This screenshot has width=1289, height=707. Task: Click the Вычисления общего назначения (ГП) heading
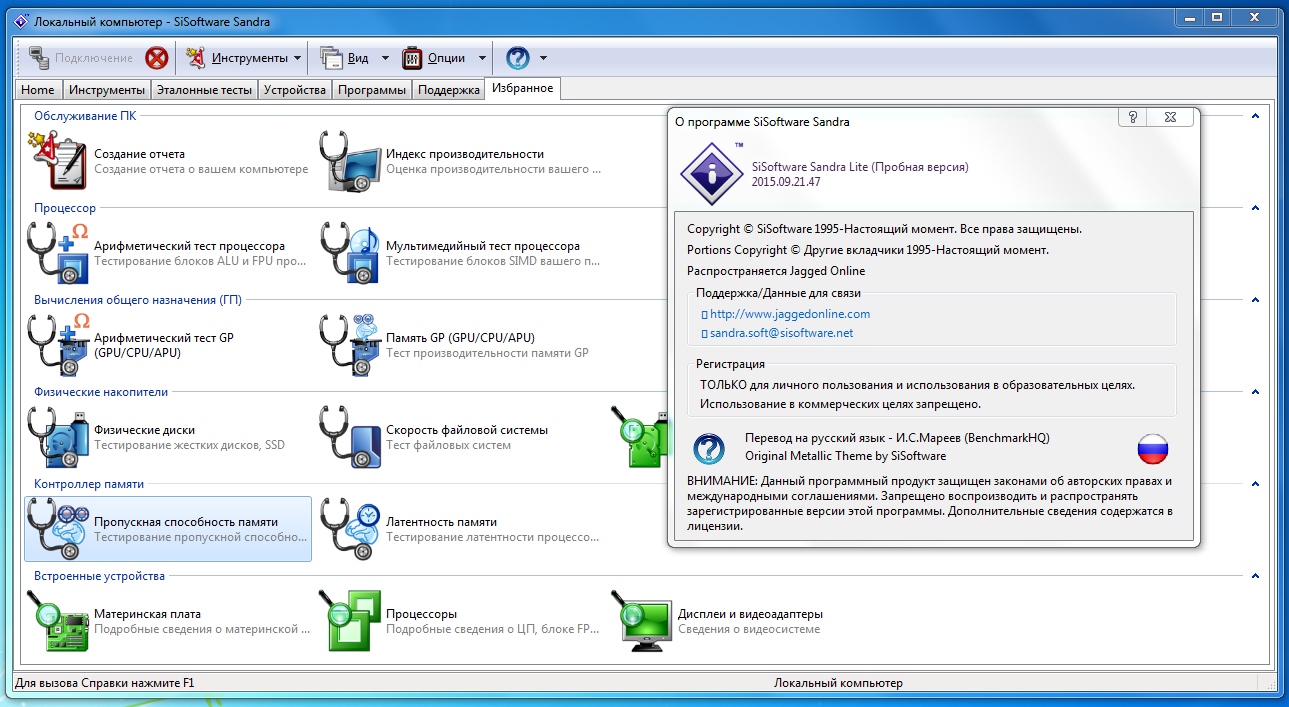pos(138,300)
